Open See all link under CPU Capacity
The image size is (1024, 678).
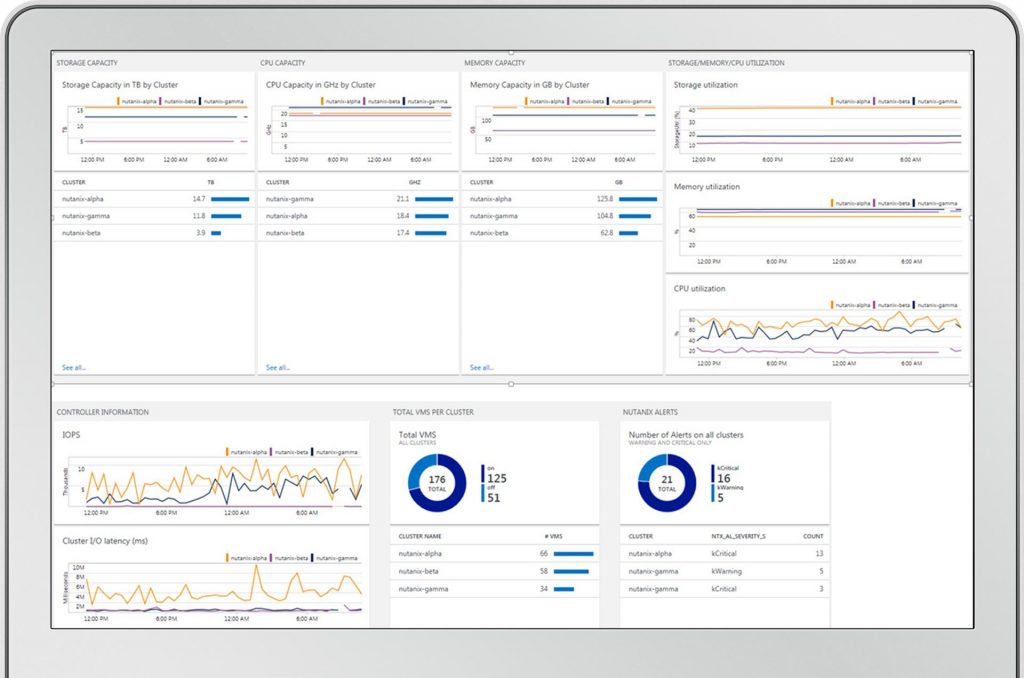(x=278, y=368)
